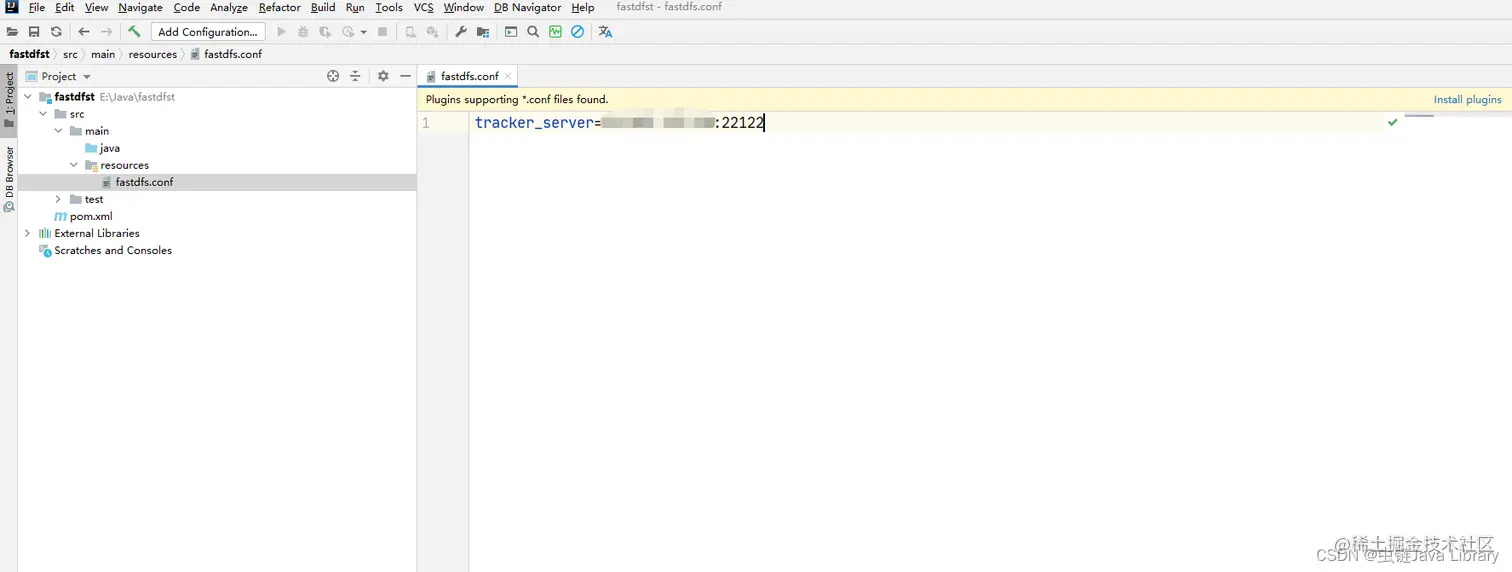Expand External Libraries node
The width and height of the screenshot is (1512, 572).
(28, 233)
